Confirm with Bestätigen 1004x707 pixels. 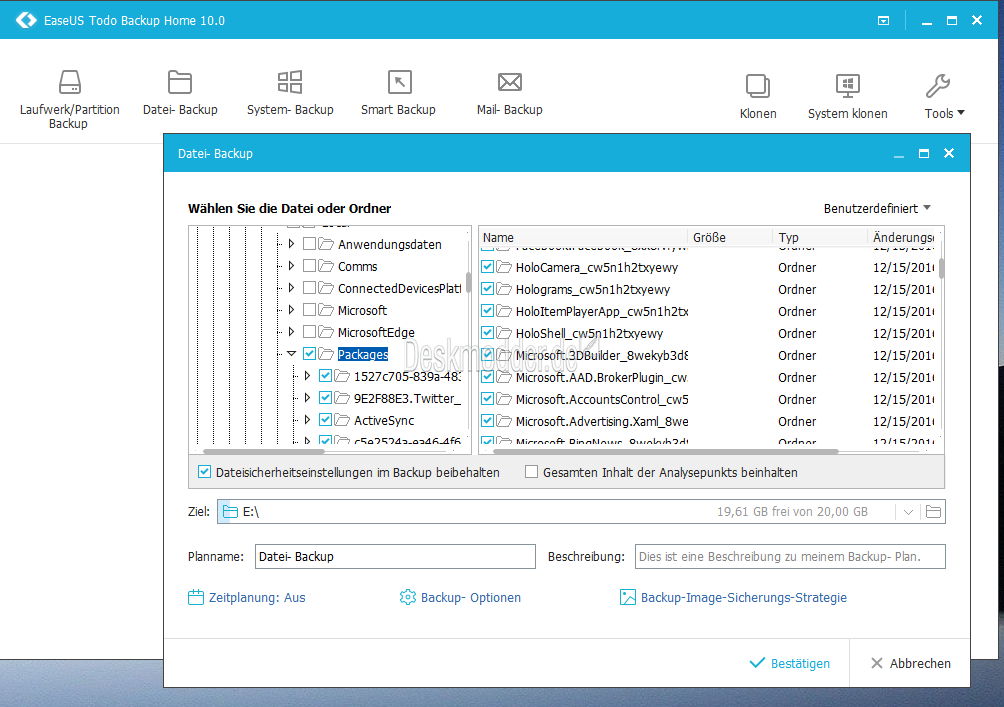[789, 663]
